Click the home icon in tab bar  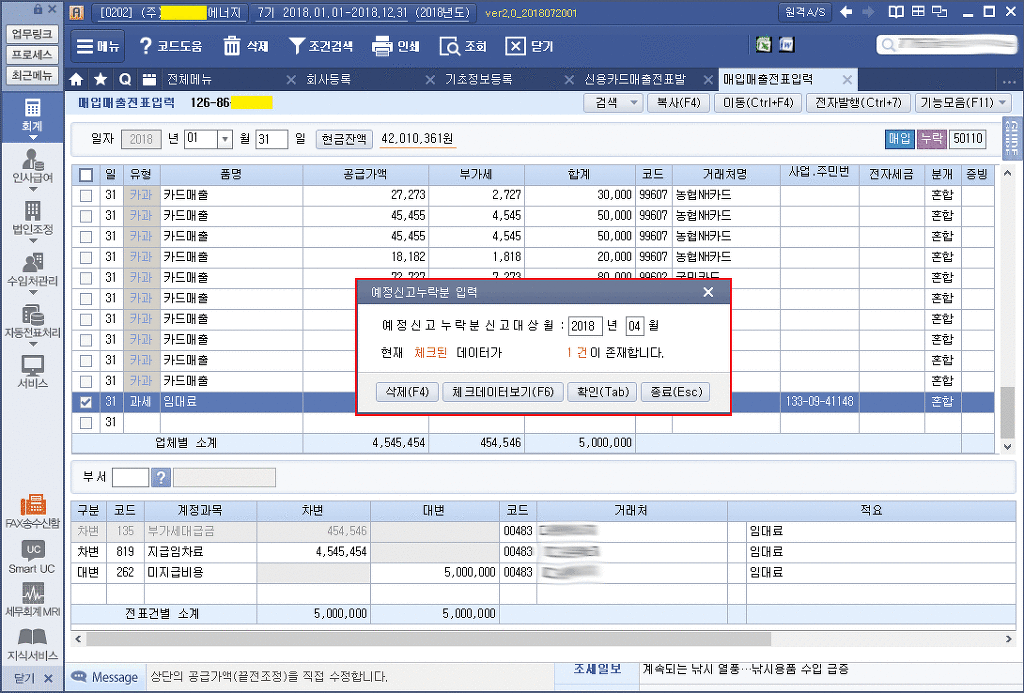(x=76, y=80)
